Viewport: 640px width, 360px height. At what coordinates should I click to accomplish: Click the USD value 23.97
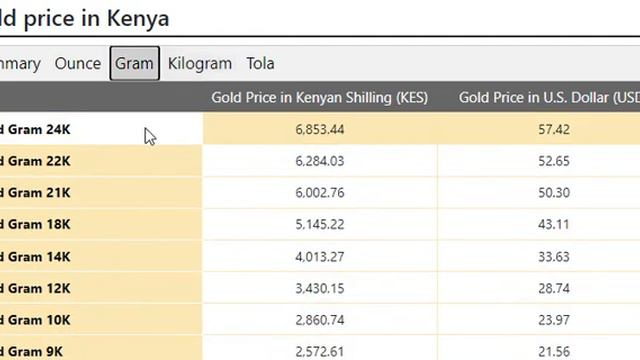(553, 320)
